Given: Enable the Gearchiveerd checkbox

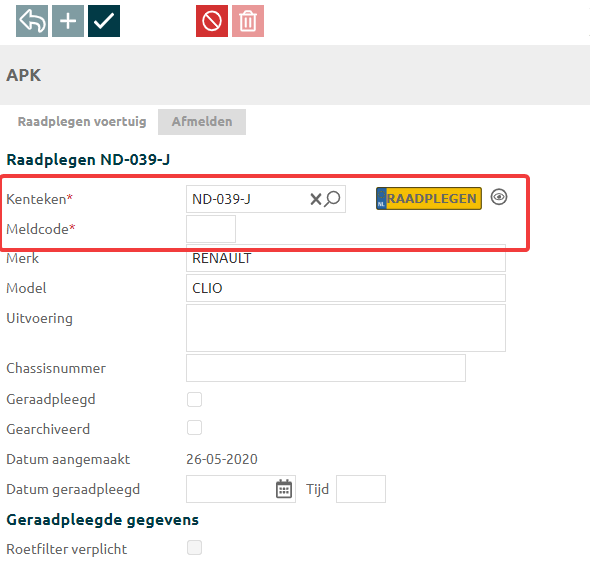Looking at the screenshot, I should click(195, 428).
